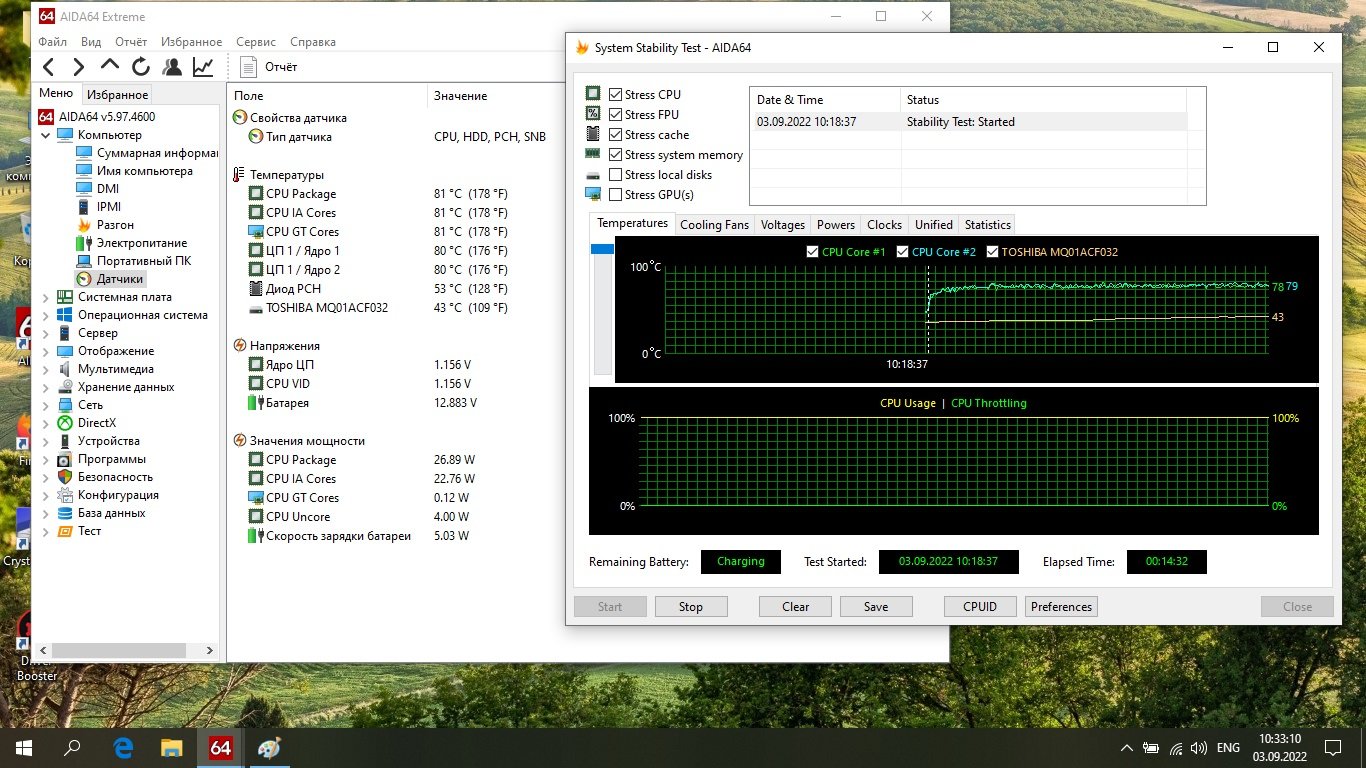Expand the Операционная система node
Screen dimensions: 1366x768
pos(45,315)
